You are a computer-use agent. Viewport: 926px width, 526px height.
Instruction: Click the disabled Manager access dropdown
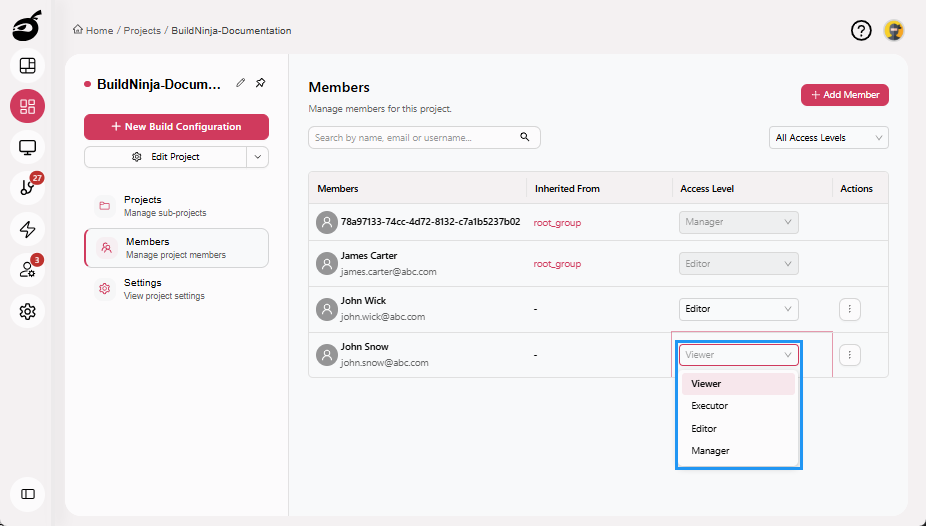click(738, 222)
